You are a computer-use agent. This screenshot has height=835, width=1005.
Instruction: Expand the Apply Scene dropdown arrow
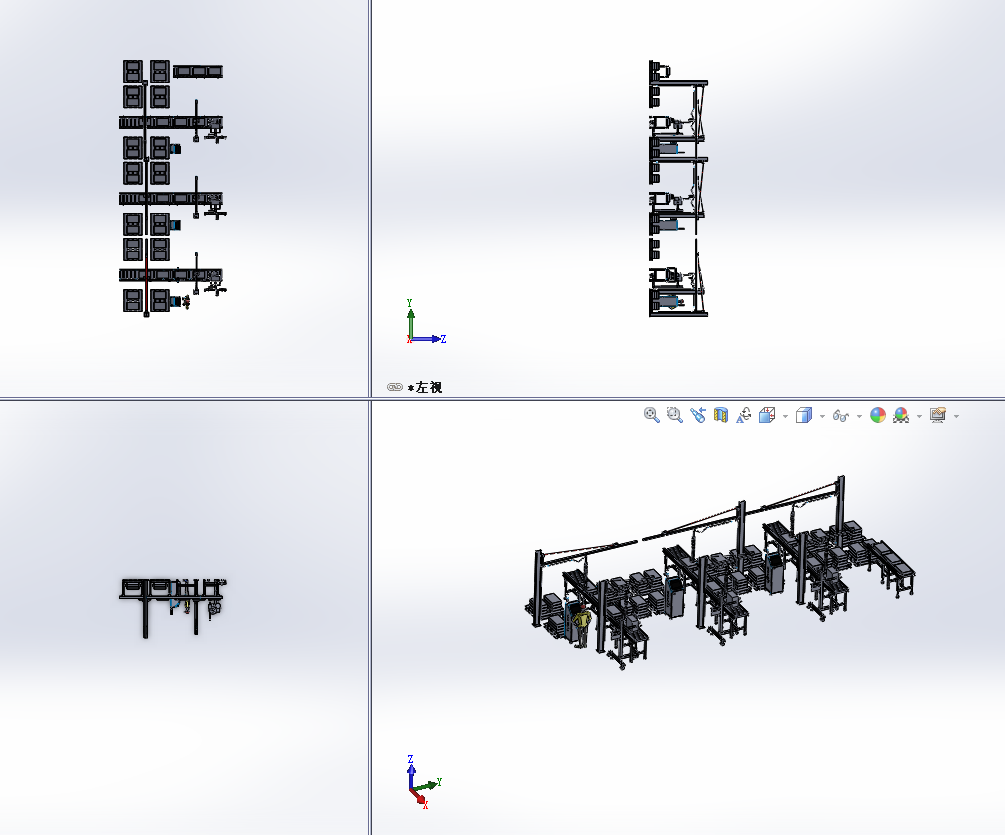coord(919,417)
